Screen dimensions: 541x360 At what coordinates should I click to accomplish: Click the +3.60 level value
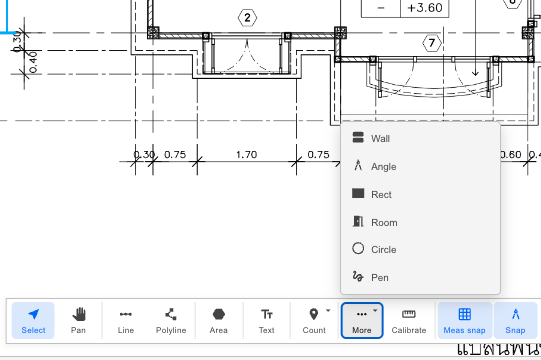click(425, 8)
